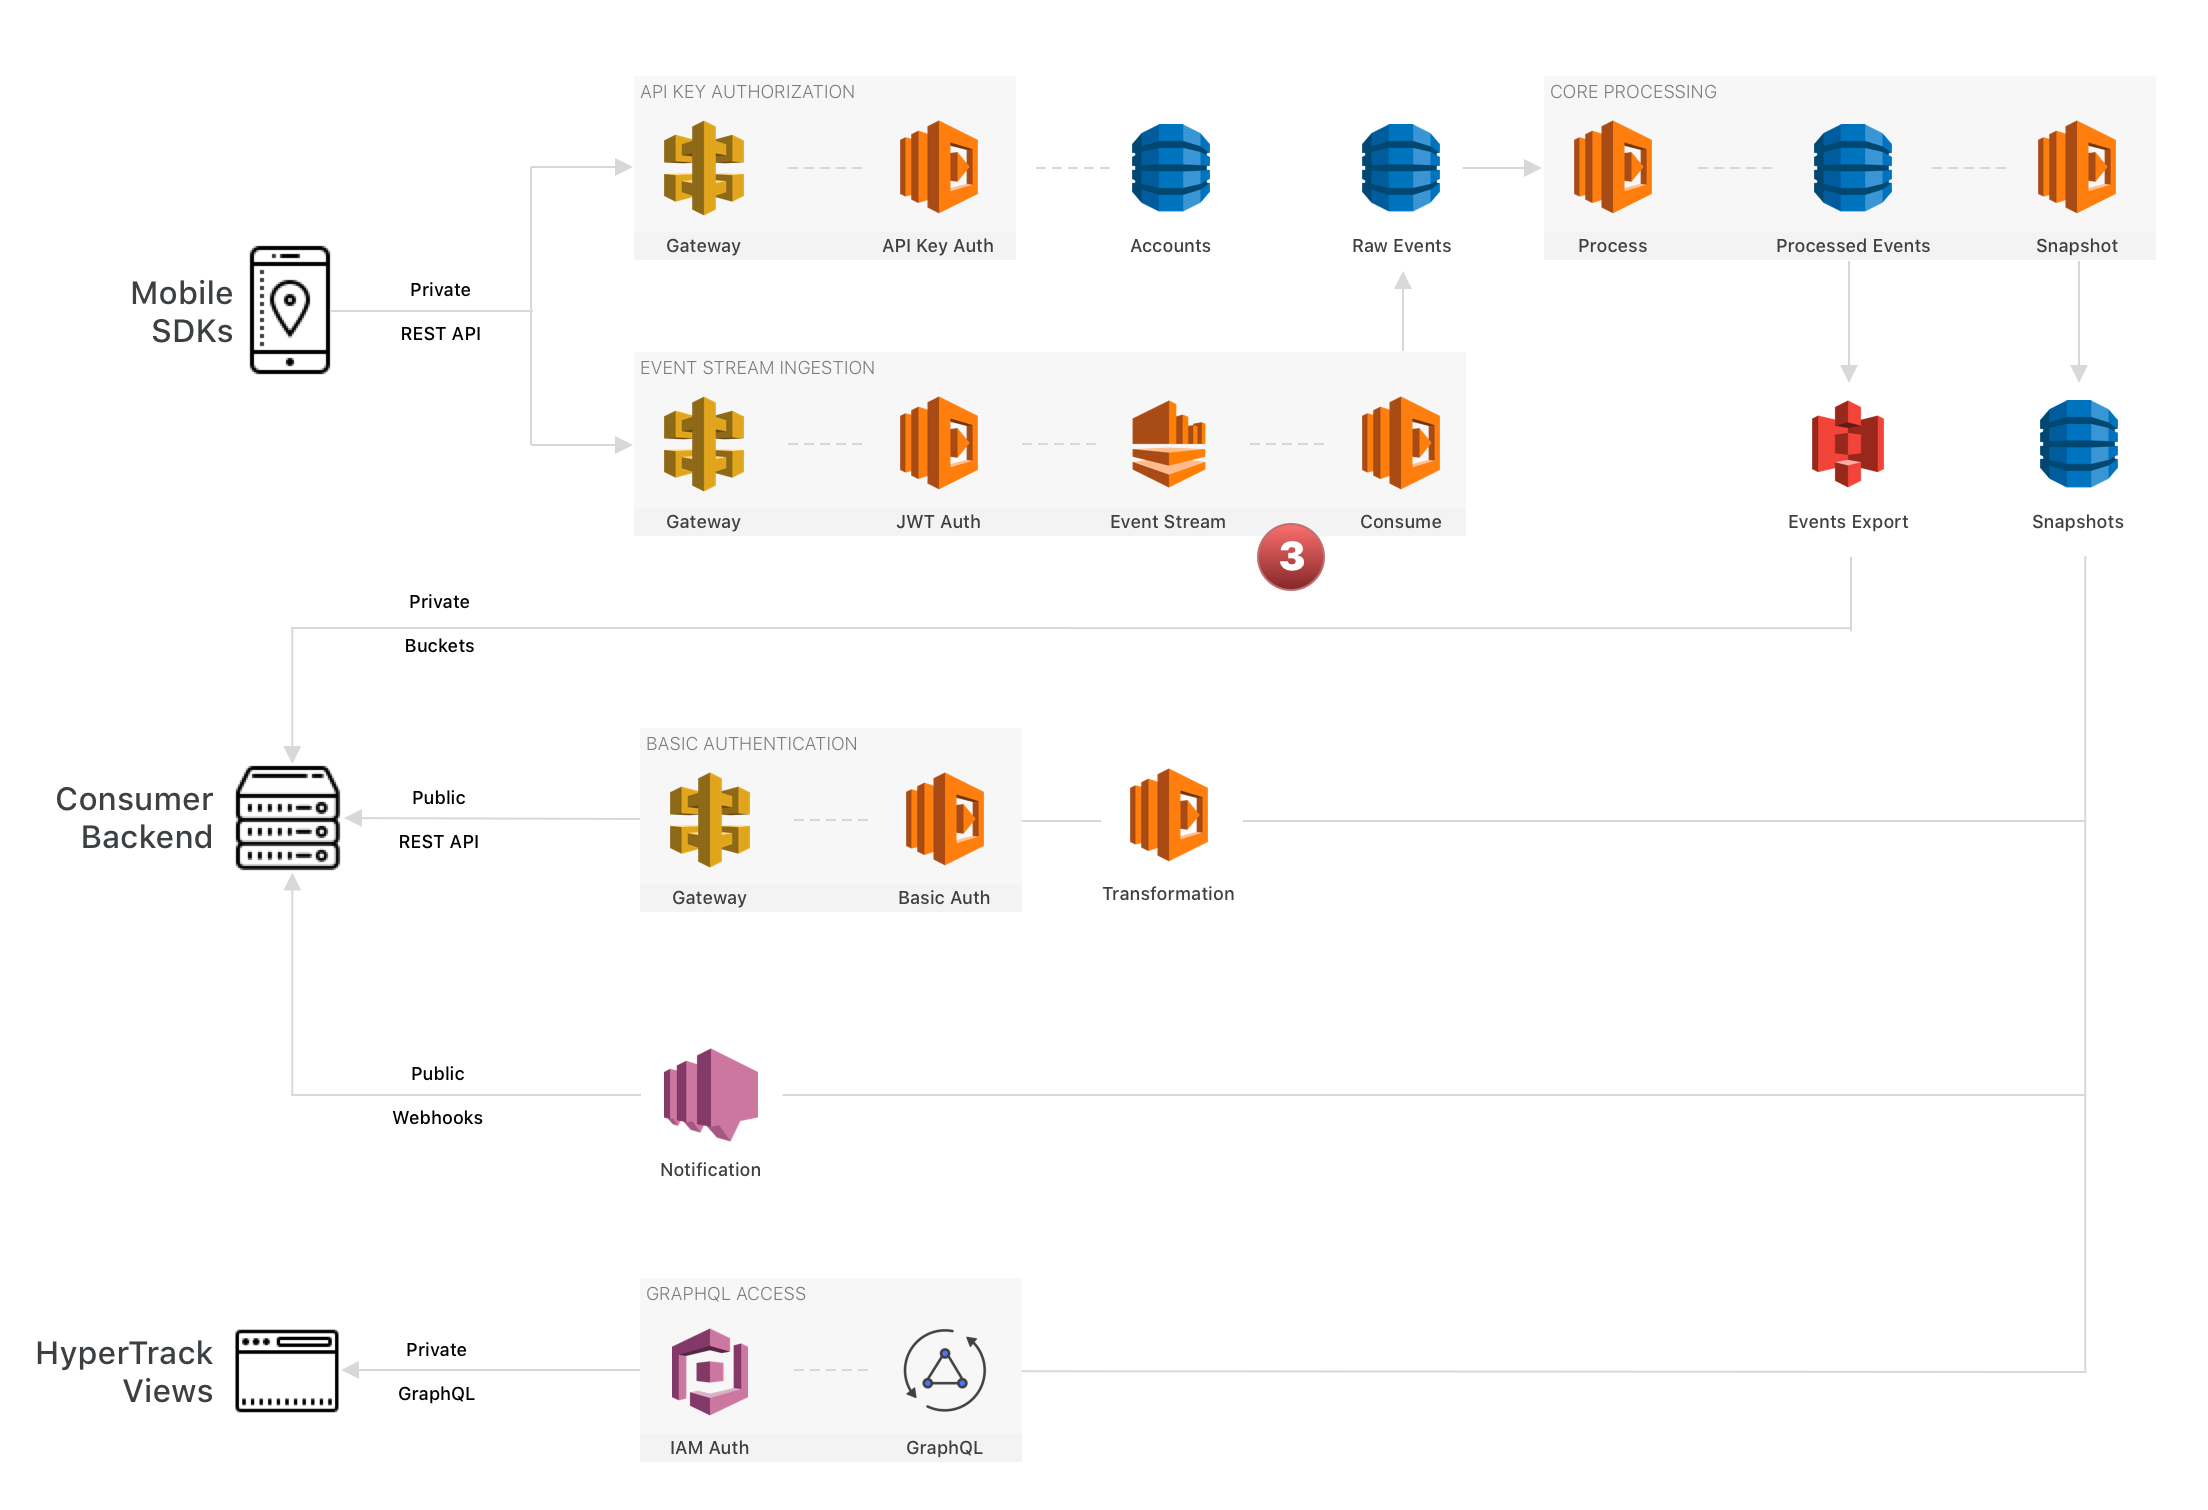Click the Raw Events DynamoDB icon
Screen dimensions: 2208x1510
pos(1400,168)
